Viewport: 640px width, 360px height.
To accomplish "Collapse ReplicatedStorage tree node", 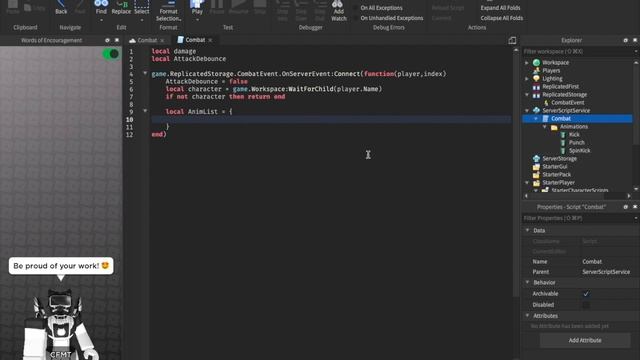I will tap(527, 94).
